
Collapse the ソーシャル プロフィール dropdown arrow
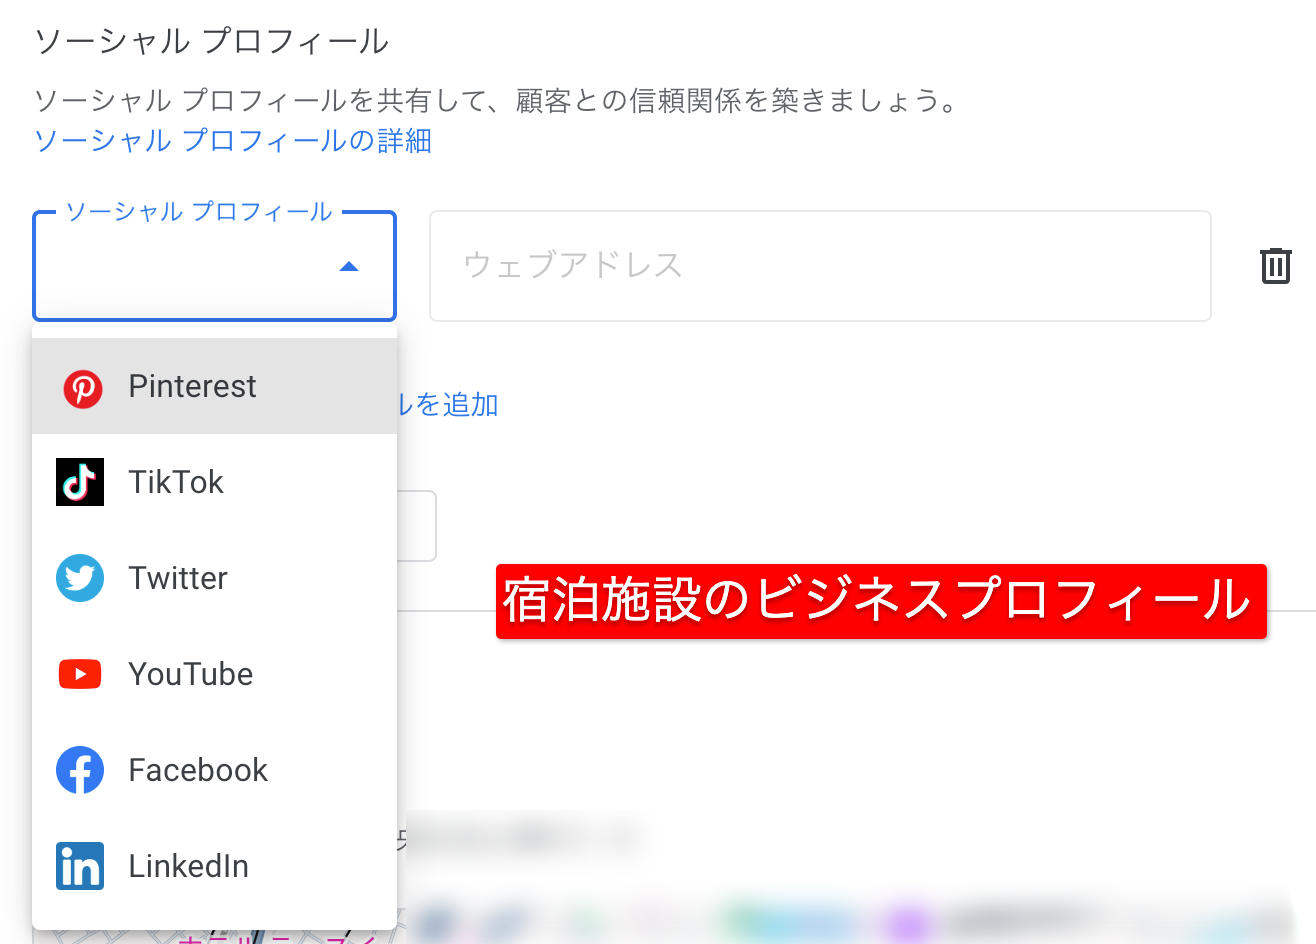pos(349,266)
